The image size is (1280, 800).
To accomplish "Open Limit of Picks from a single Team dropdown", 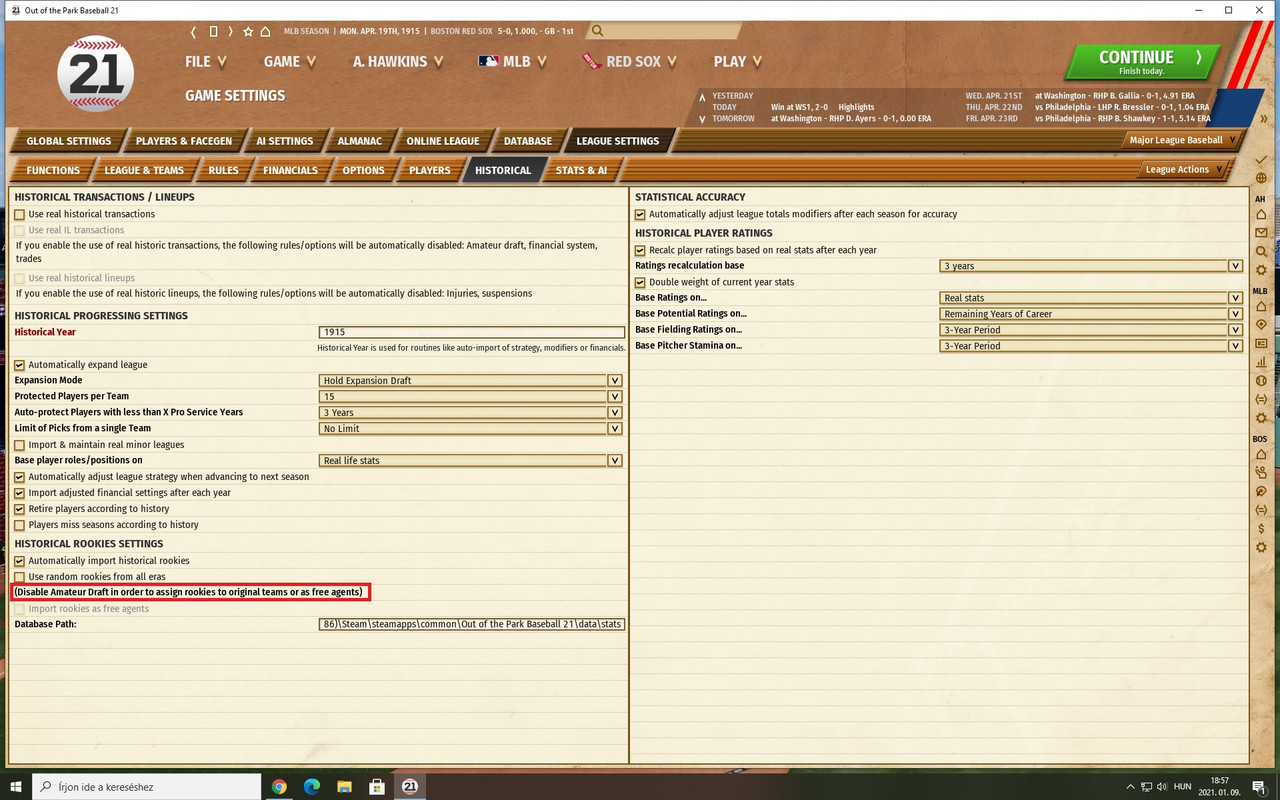I will [471, 429].
